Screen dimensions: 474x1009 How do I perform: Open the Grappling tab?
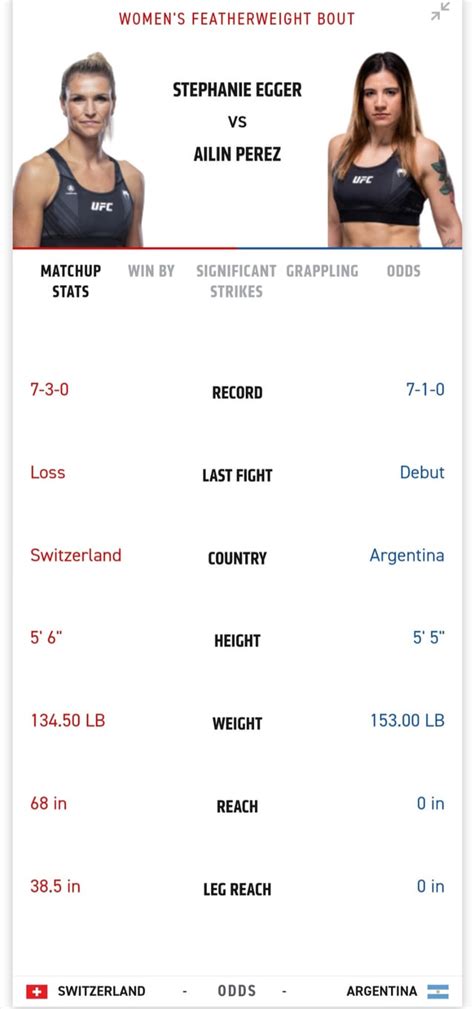(322, 271)
